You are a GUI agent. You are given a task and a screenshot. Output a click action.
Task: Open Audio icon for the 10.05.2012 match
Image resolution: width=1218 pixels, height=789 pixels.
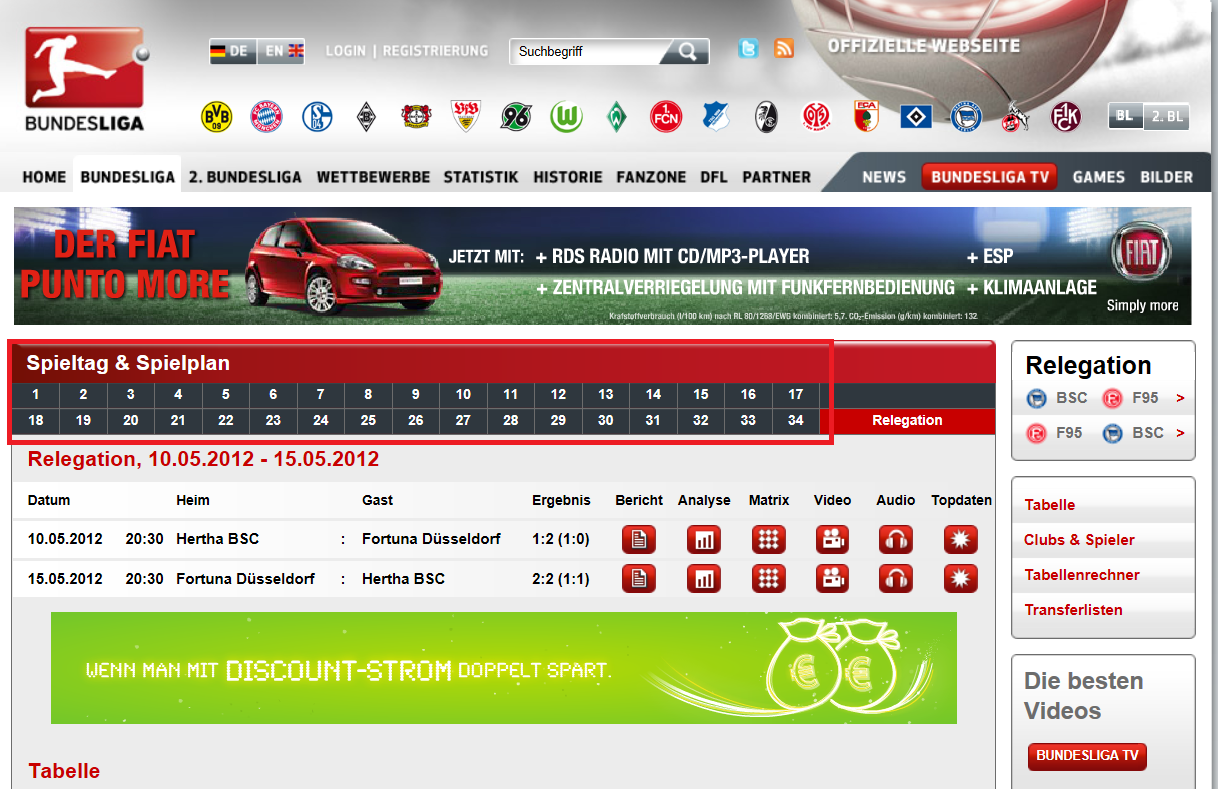[x=896, y=540]
